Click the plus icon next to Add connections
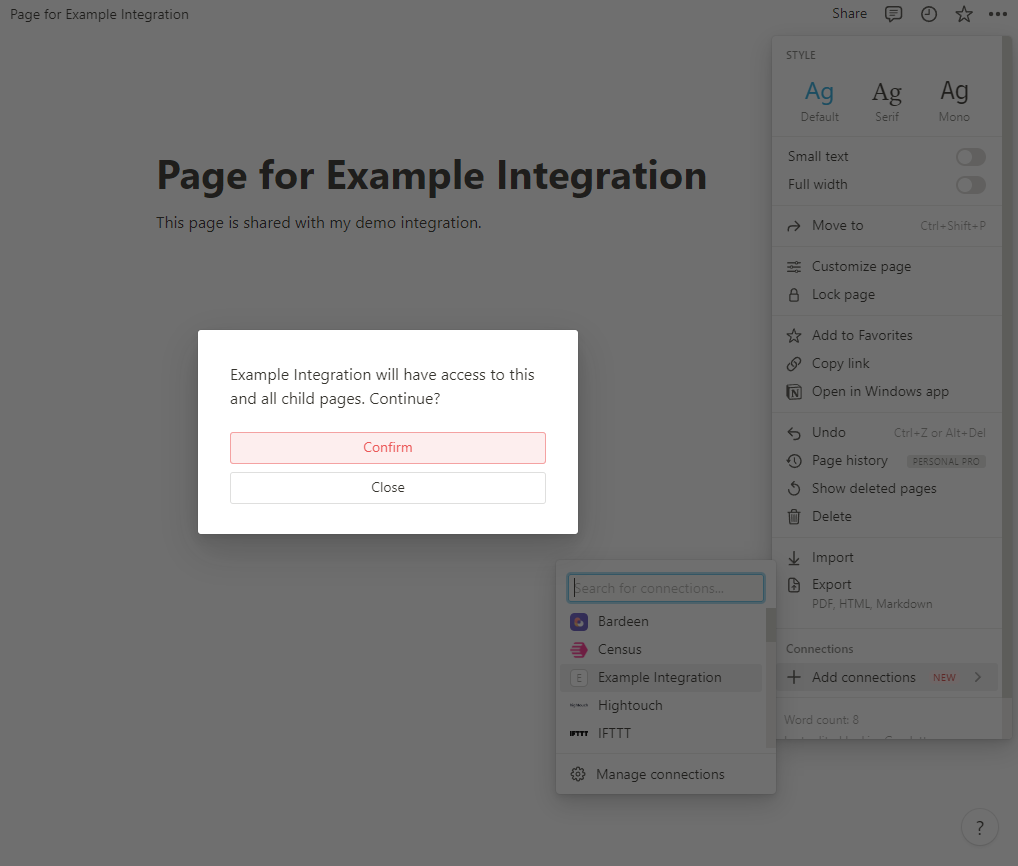 [x=793, y=677]
